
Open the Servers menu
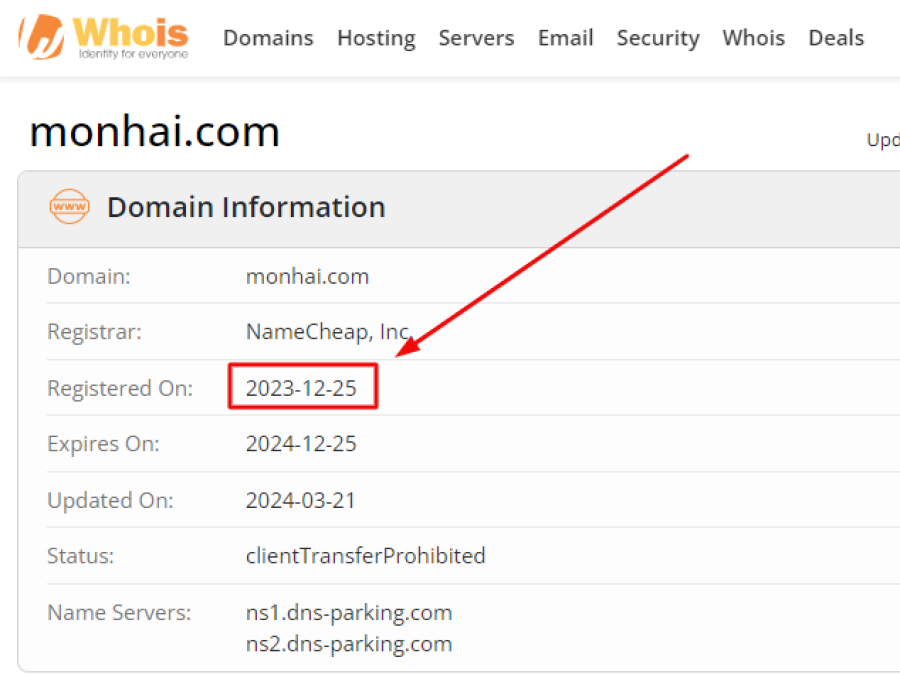(x=476, y=38)
